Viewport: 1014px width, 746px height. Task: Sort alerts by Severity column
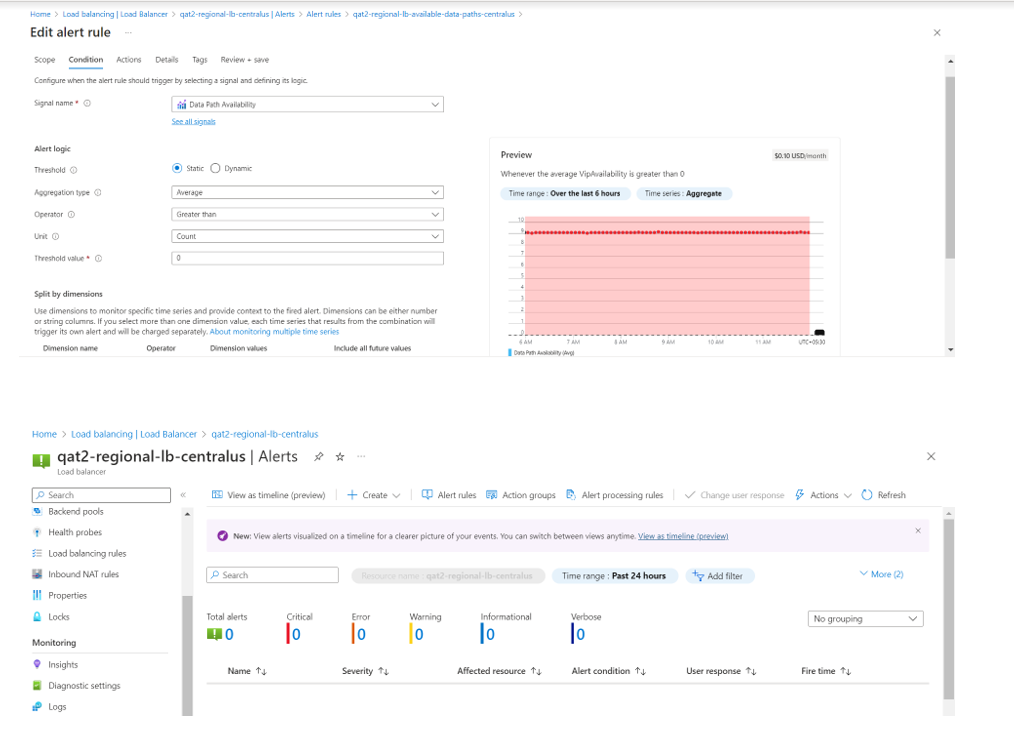pyautogui.click(x=365, y=671)
